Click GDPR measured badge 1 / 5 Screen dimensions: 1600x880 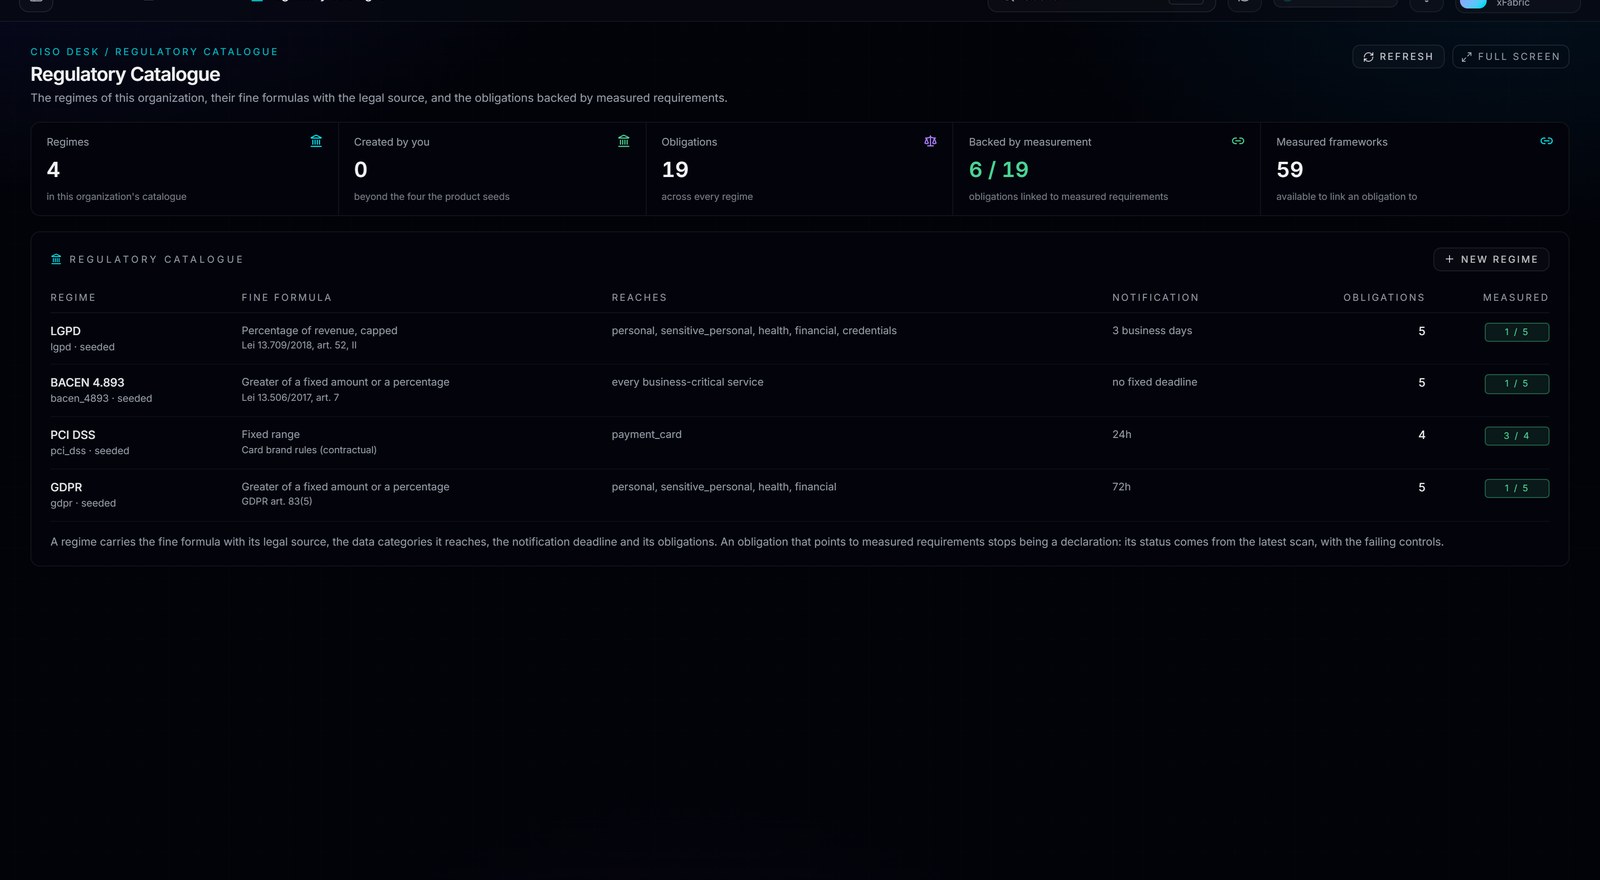(x=1516, y=488)
